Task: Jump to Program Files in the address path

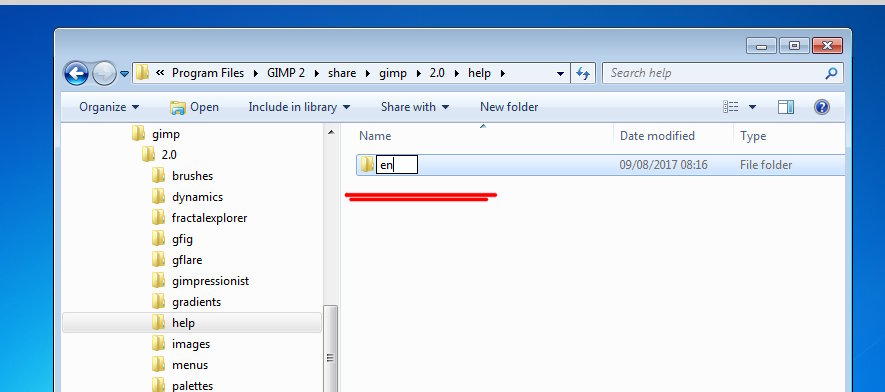Action: 208,73
